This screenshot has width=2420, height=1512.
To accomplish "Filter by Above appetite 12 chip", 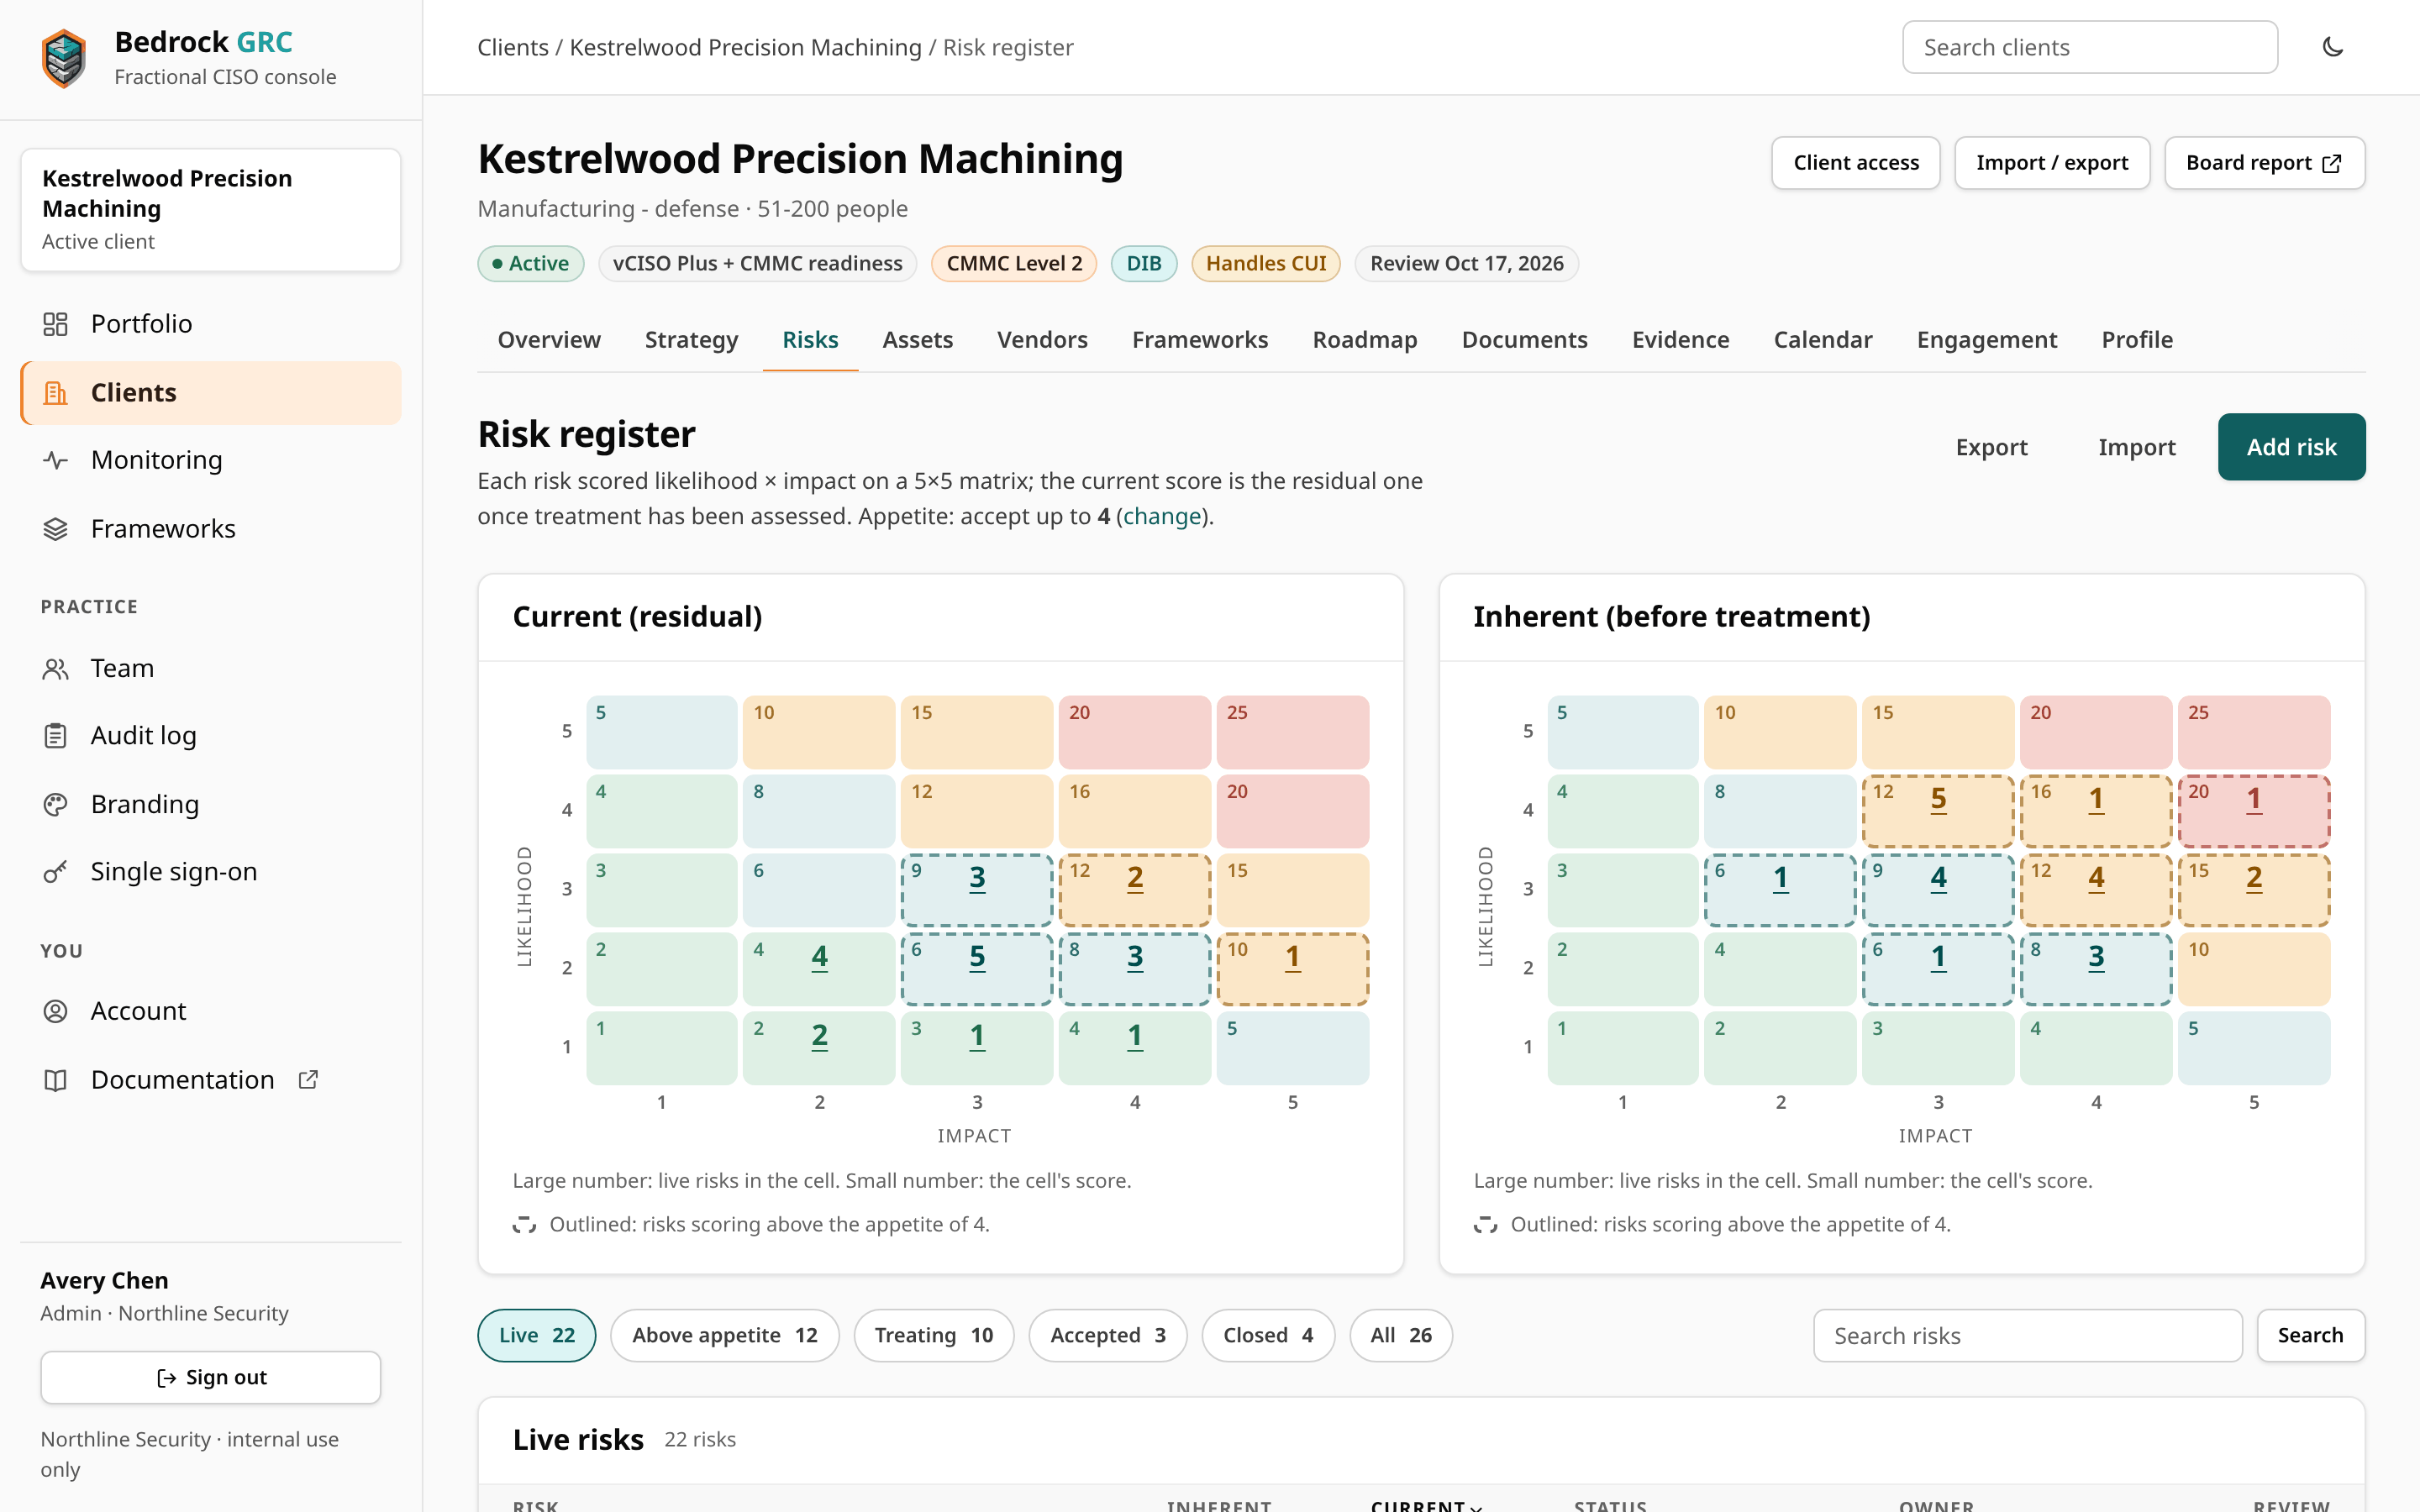I will [724, 1335].
